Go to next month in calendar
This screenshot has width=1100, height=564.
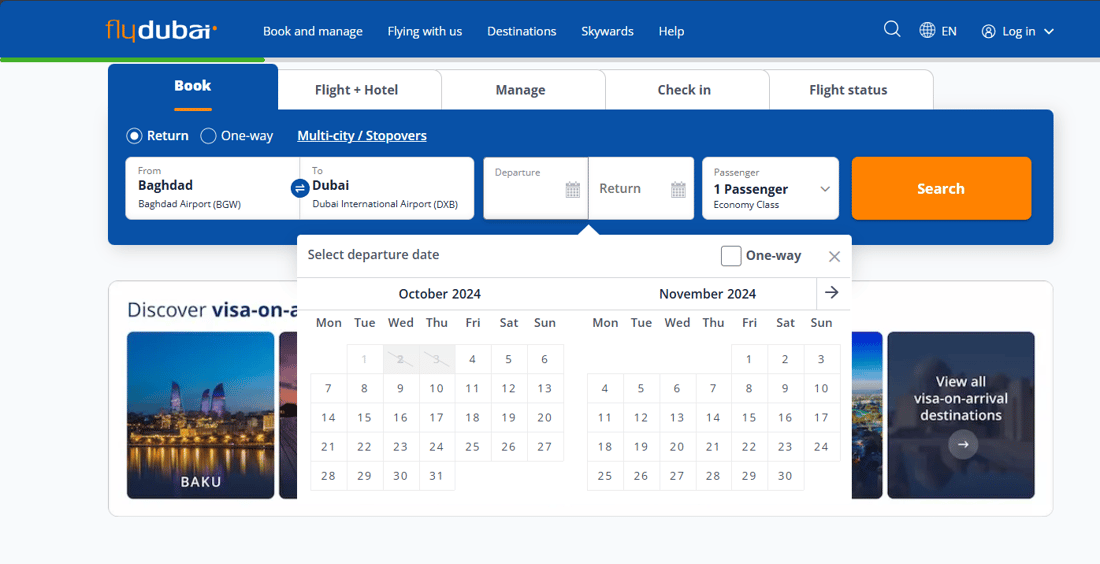click(x=832, y=293)
